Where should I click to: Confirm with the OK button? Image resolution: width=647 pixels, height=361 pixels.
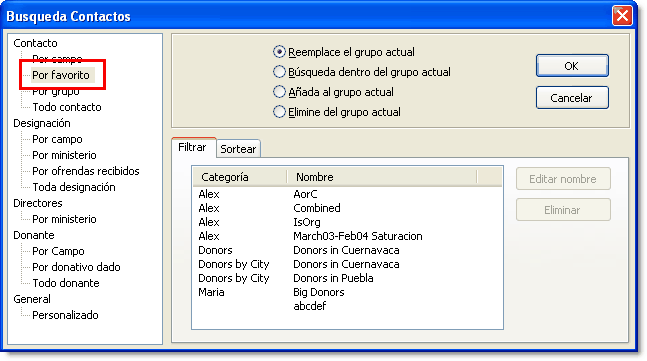pyautogui.click(x=572, y=66)
